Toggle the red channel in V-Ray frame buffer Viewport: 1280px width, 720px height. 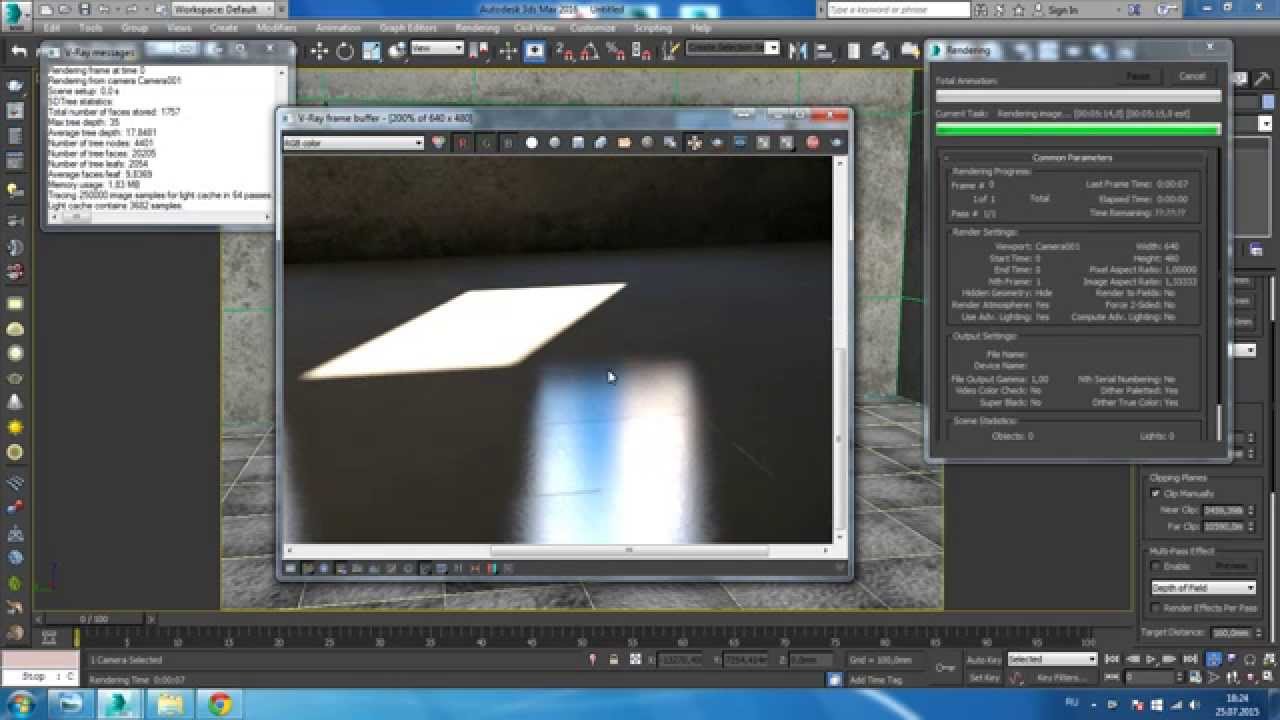[x=462, y=143]
